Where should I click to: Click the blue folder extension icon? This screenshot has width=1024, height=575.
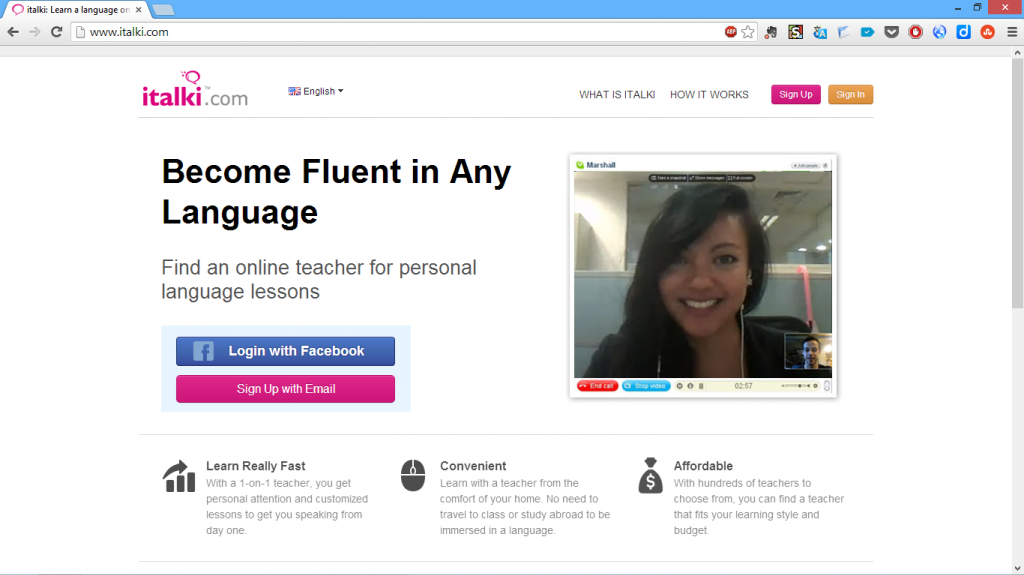(x=843, y=31)
